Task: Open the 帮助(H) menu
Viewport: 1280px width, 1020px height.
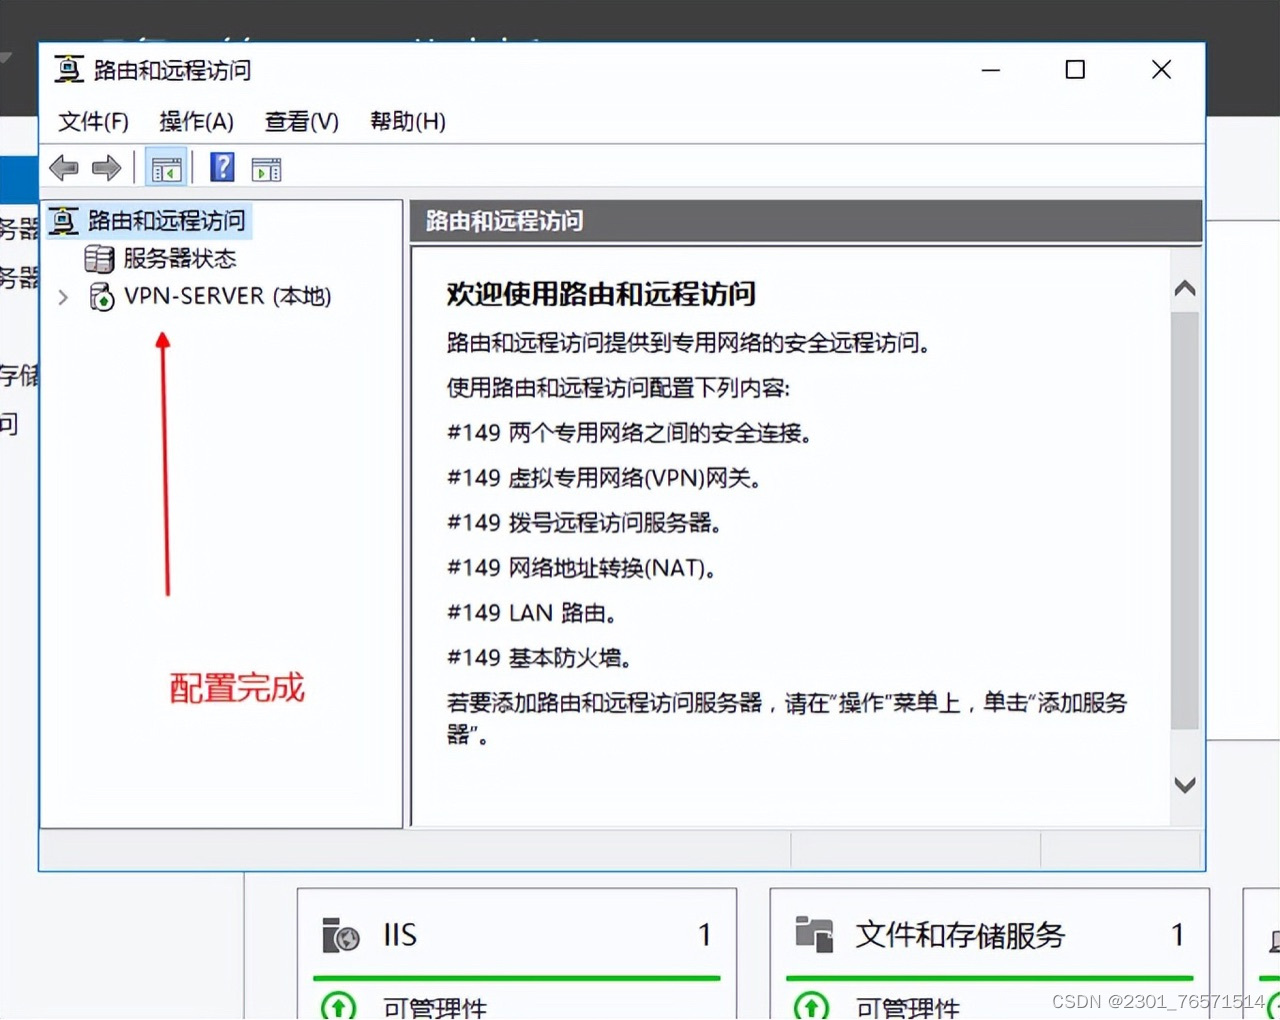Action: click(406, 121)
